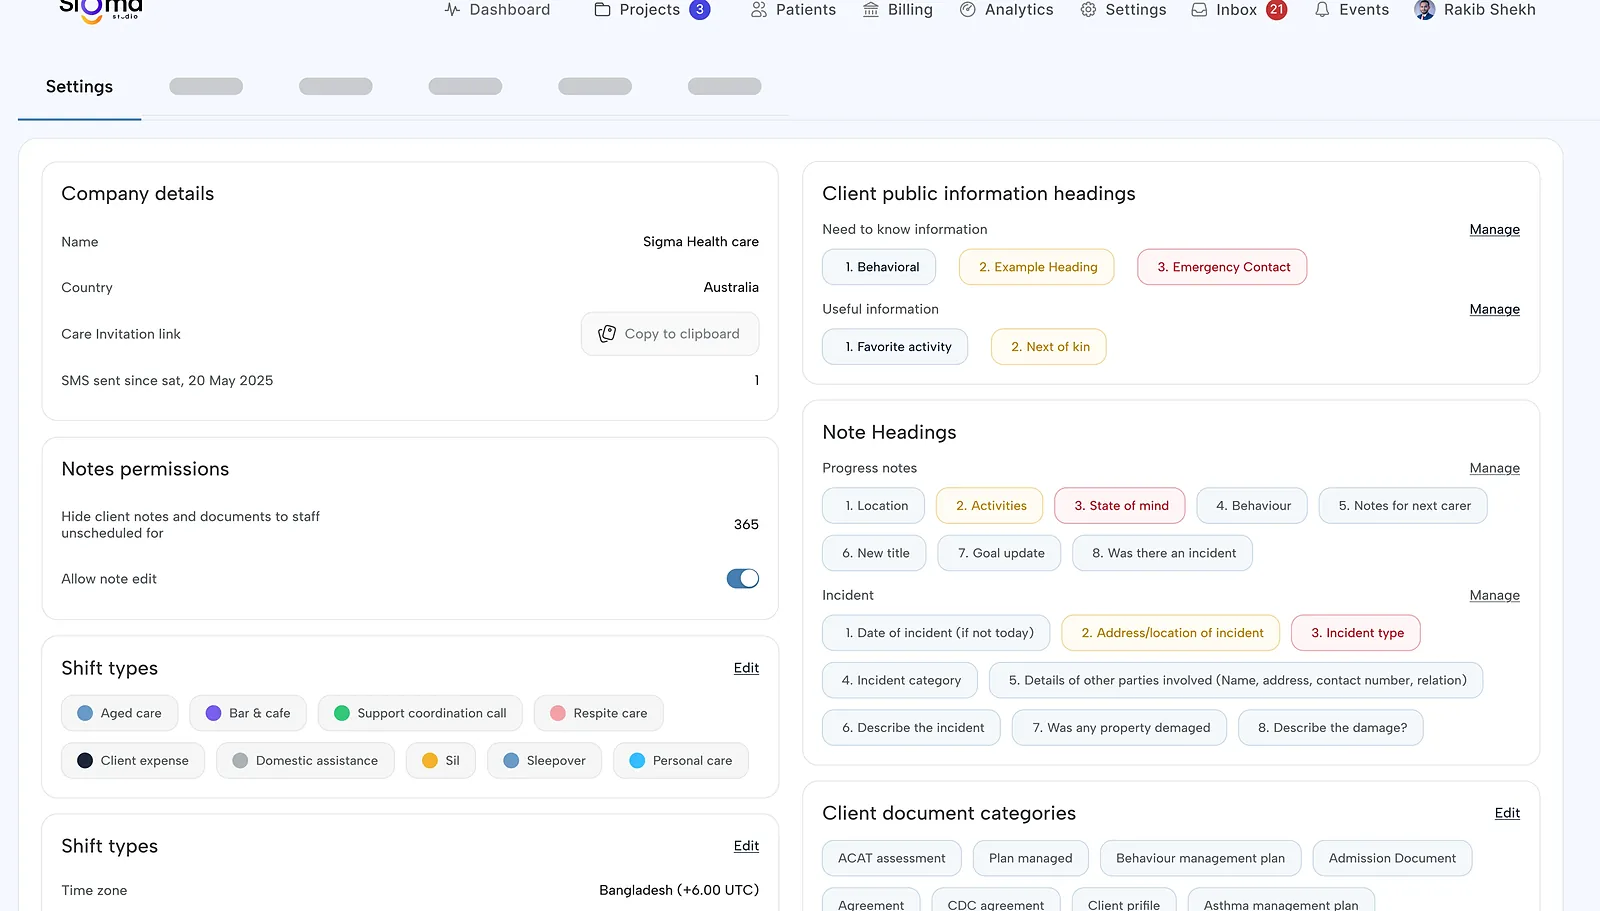This screenshot has height=911, width=1600.
Task: Click Edit beside the Time zone section
Action: 746,847
